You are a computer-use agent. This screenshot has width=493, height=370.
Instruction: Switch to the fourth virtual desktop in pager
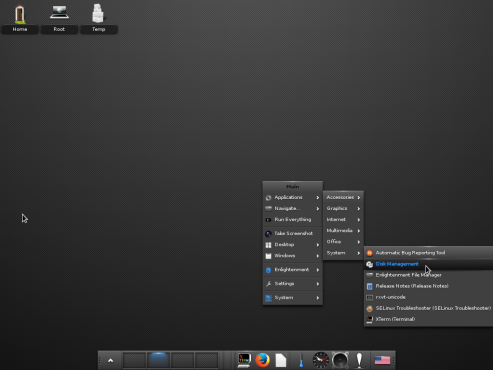207,360
